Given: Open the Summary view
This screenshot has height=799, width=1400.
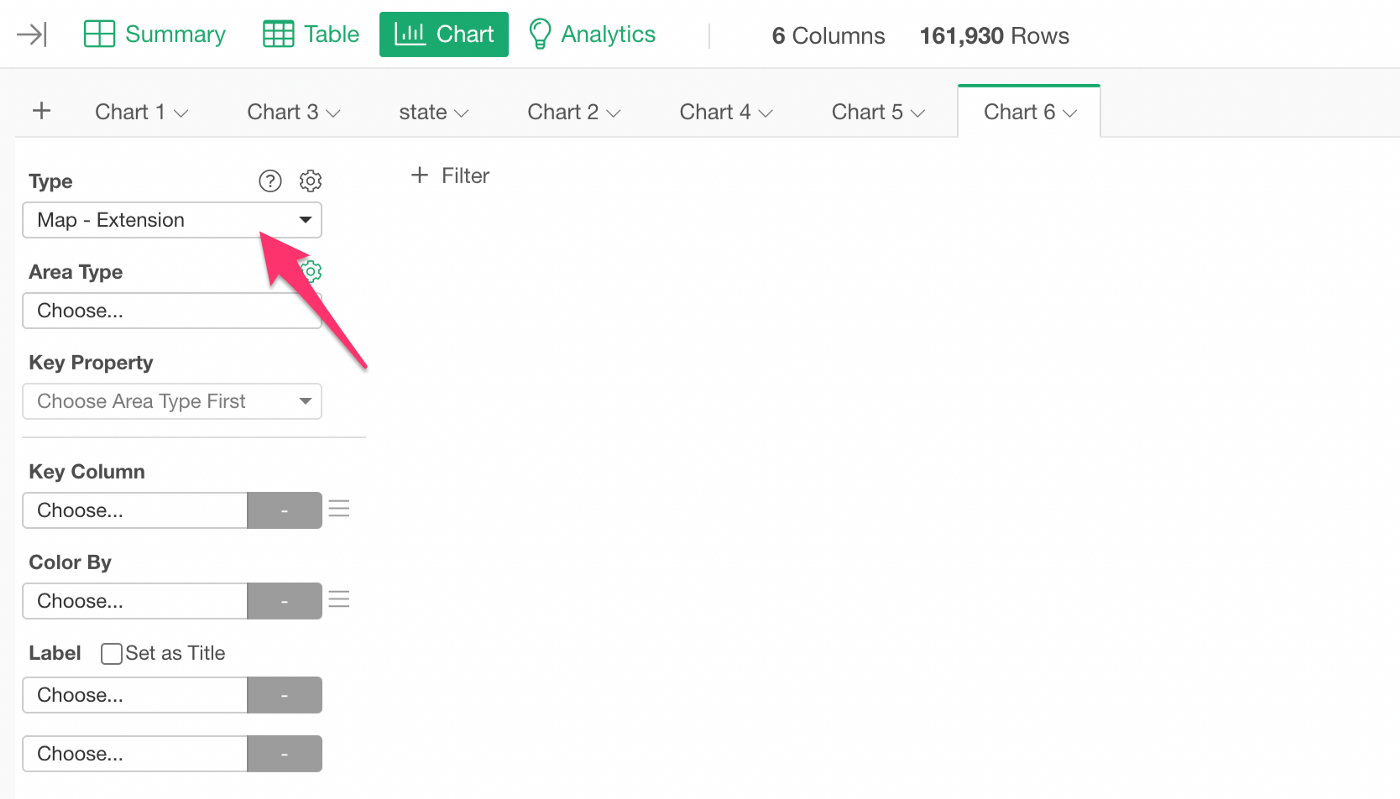Looking at the screenshot, I should point(155,34).
